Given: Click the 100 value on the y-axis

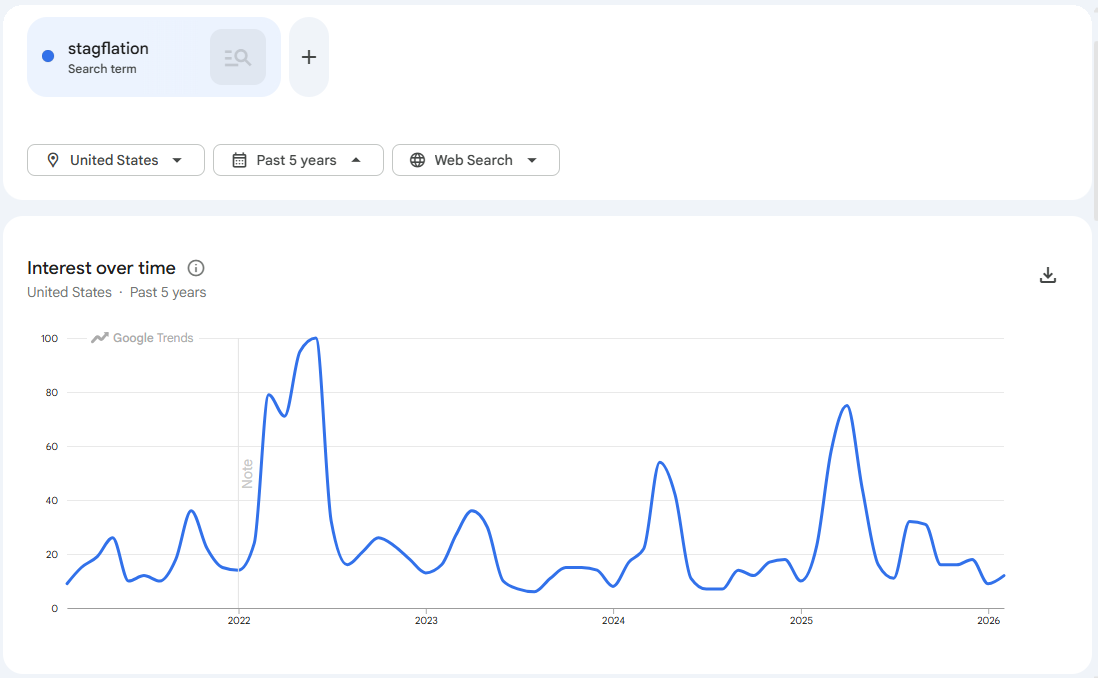Looking at the screenshot, I should [50, 339].
